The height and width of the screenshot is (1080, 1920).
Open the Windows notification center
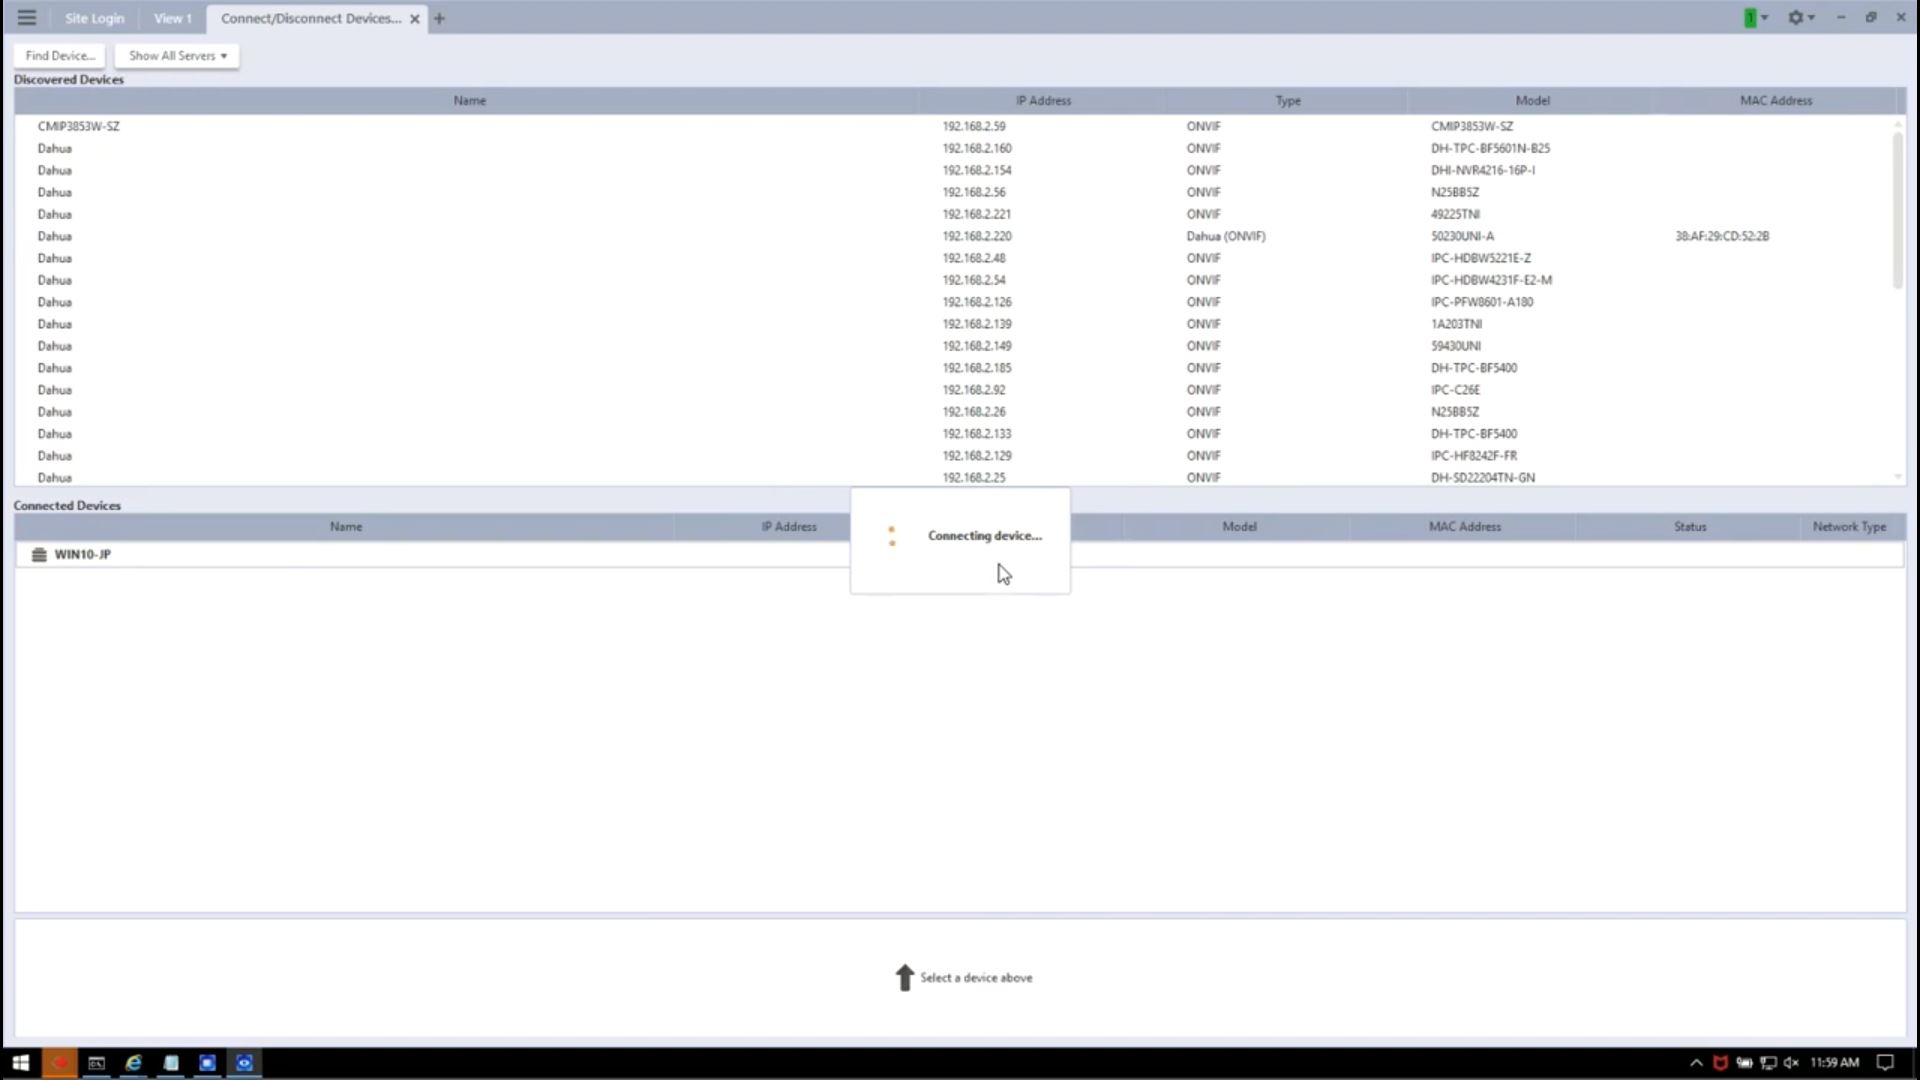click(1884, 1063)
